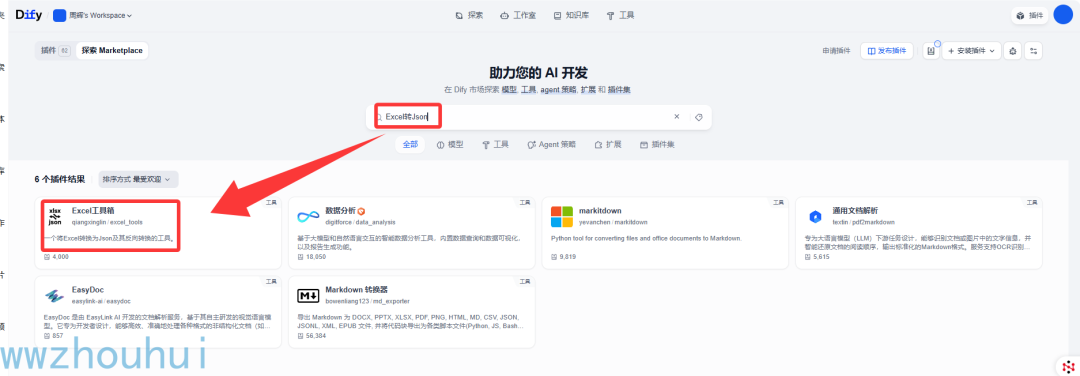The height and width of the screenshot is (376, 1080).
Task: Select the 探索 Marketplace tab
Action: tap(112, 50)
